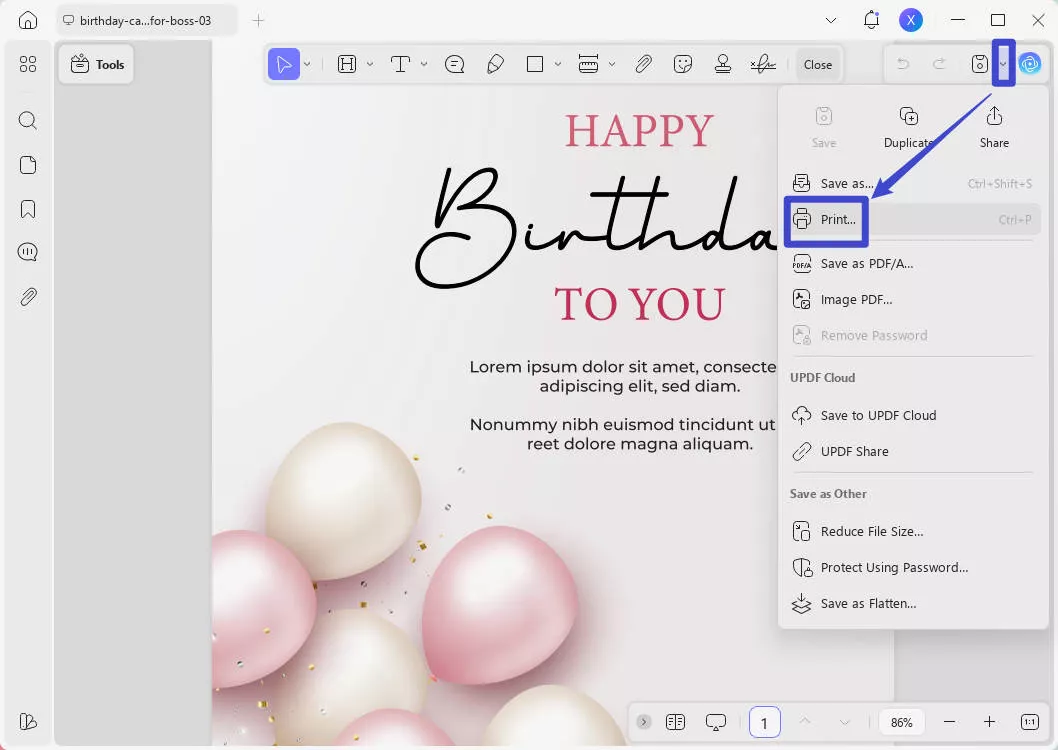Screen dimensions: 1058x750
Task: Expand the bottom bar with arrow button
Action: point(644,722)
